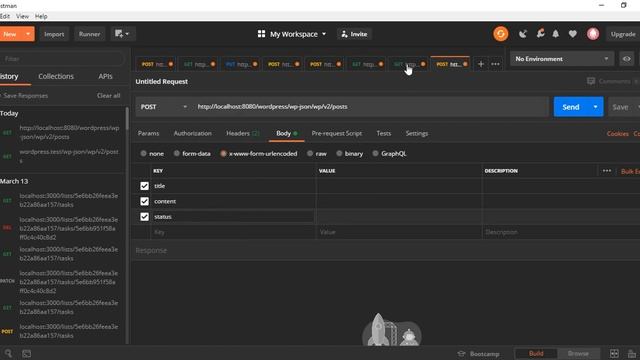Select the form-data body type

point(176,153)
